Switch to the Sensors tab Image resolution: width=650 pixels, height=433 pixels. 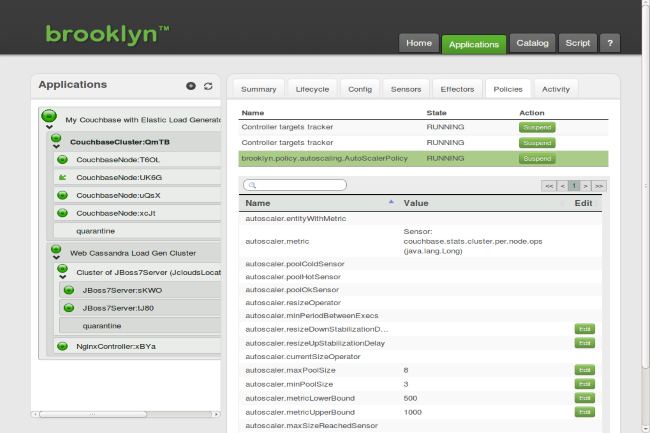[406, 89]
